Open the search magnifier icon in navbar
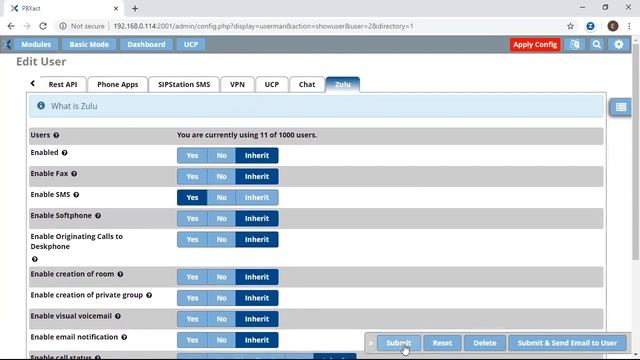 [x=597, y=44]
